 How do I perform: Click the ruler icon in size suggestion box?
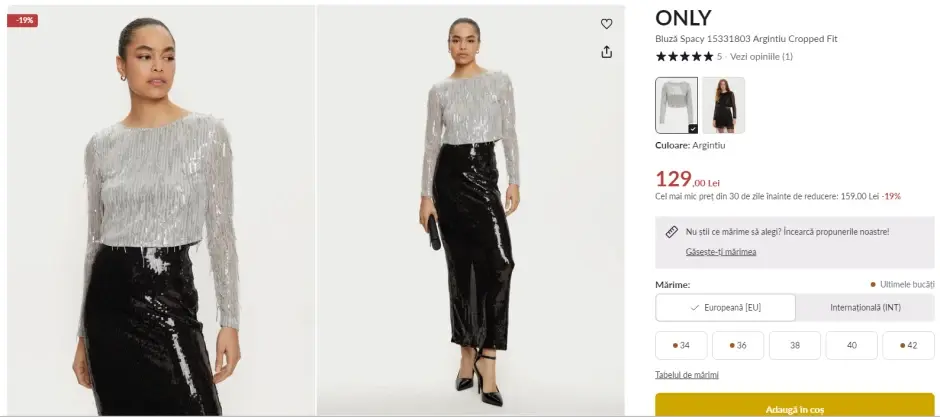[x=672, y=232]
